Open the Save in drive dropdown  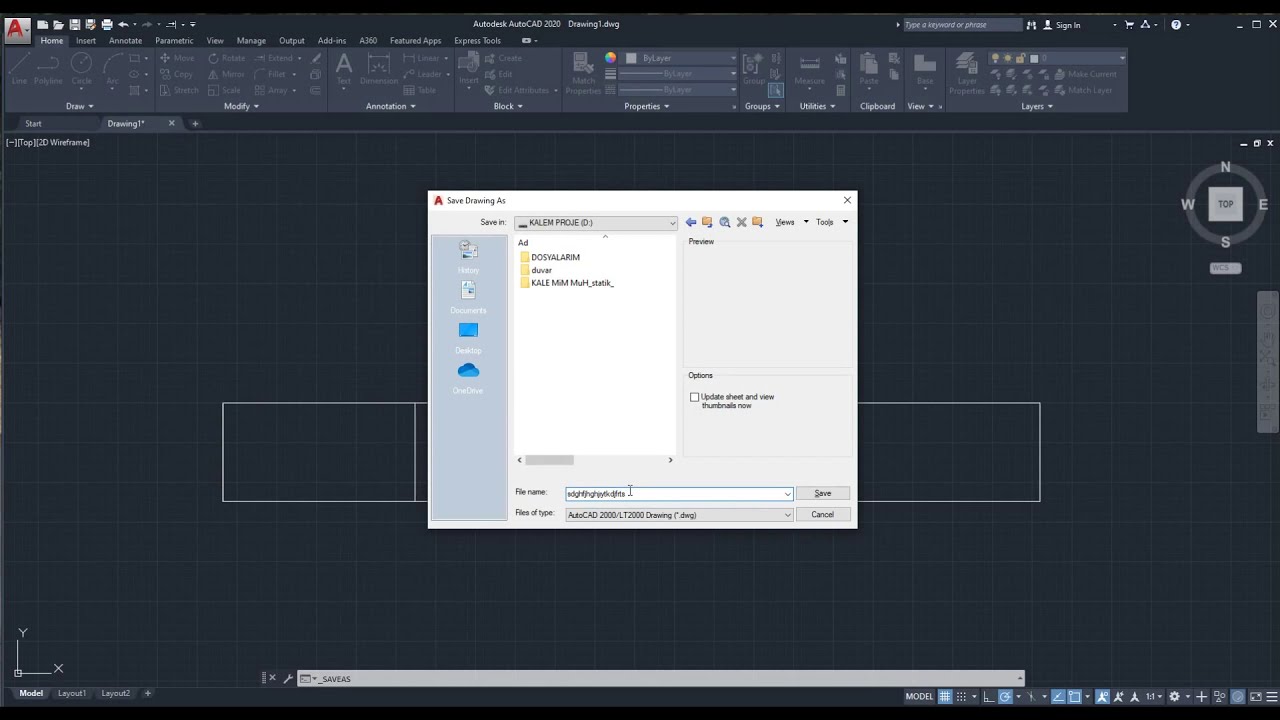pyautogui.click(x=596, y=222)
